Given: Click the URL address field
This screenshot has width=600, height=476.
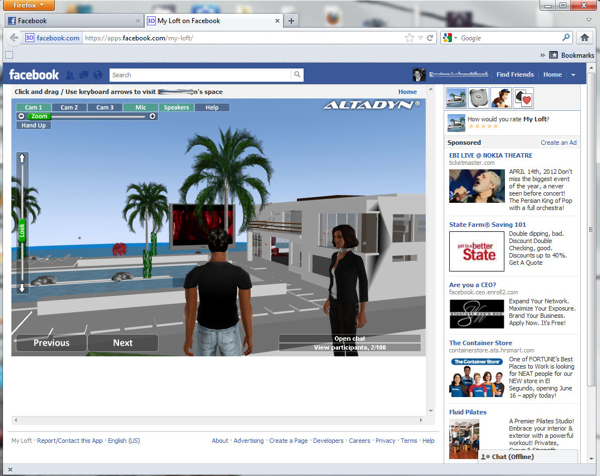Looking at the screenshot, I should 243,38.
